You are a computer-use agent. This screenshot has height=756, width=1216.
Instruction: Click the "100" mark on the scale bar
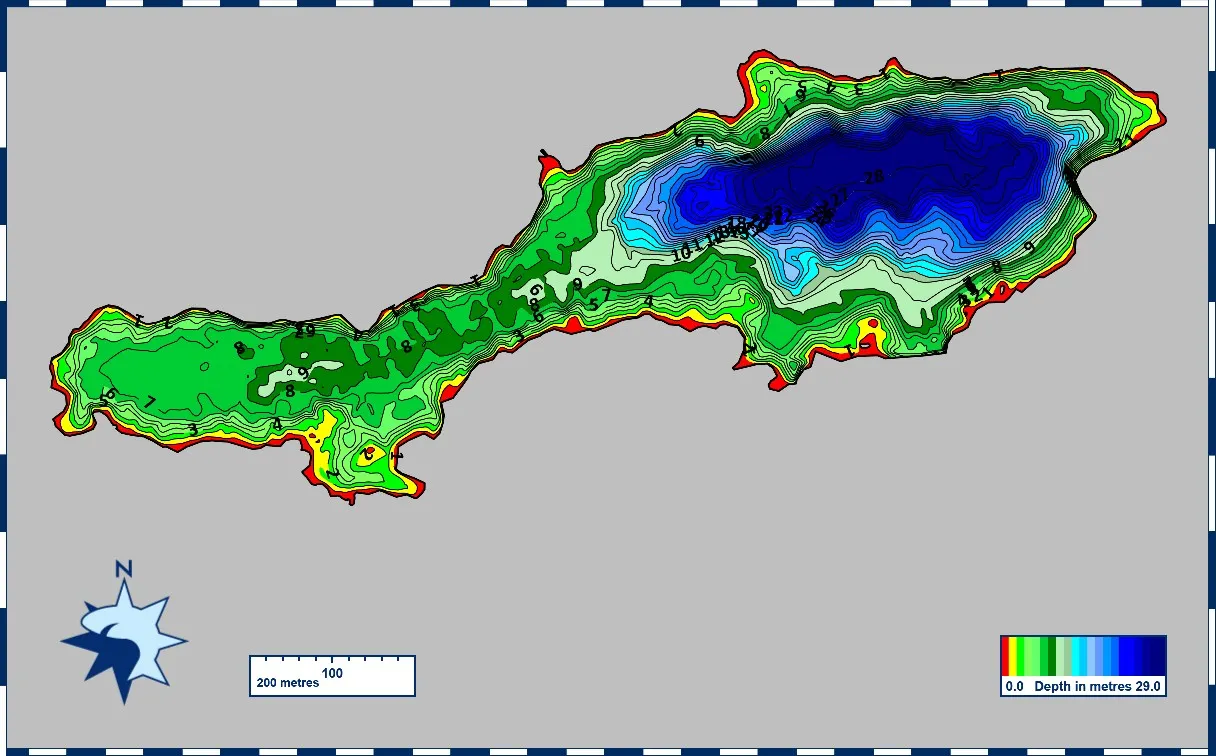tap(333, 674)
